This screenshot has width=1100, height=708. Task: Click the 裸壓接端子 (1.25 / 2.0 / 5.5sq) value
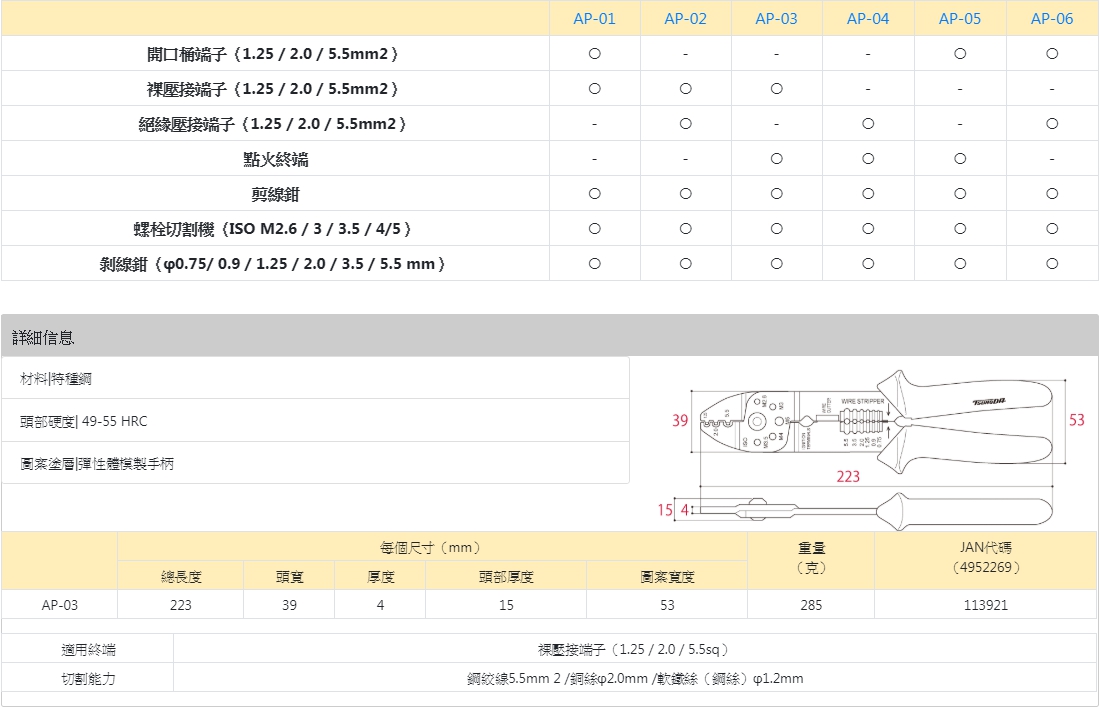click(635, 650)
